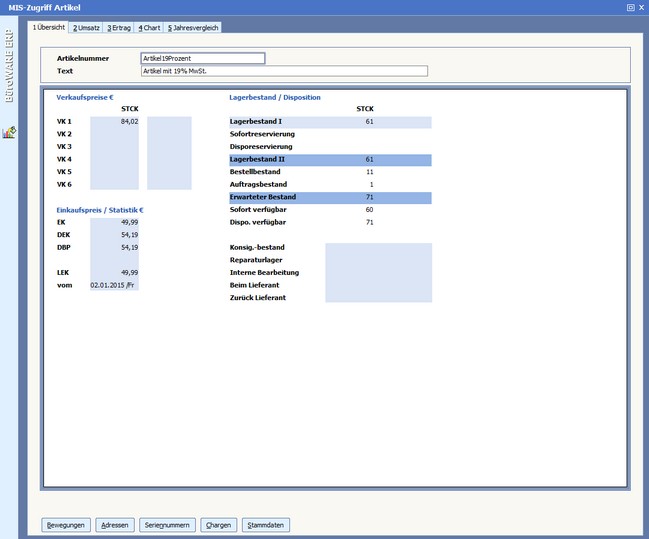The height and width of the screenshot is (539, 649).
Task: Select the Übersicht tab
Action: point(49,27)
